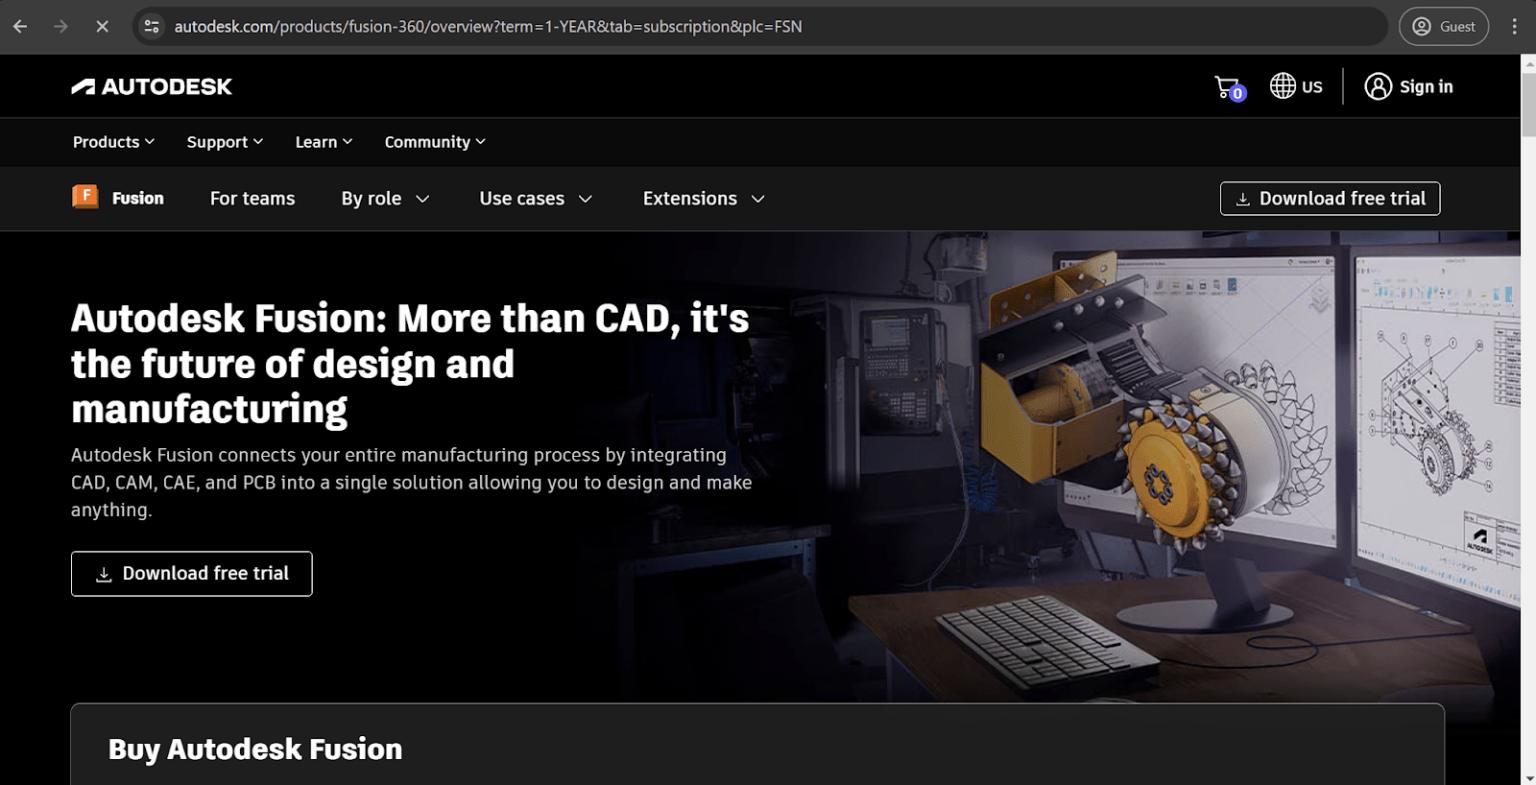The height and width of the screenshot is (785, 1536).
Task: Open the Community menu
Action: [434, 142]
